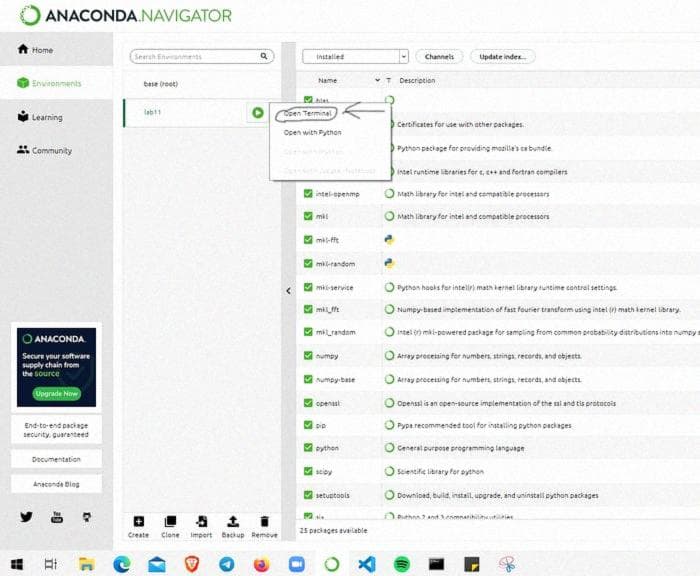Viewport: 700px width, 576px height.
Task: Open Spotify from the taskbar
Action: tap(402, 564)
